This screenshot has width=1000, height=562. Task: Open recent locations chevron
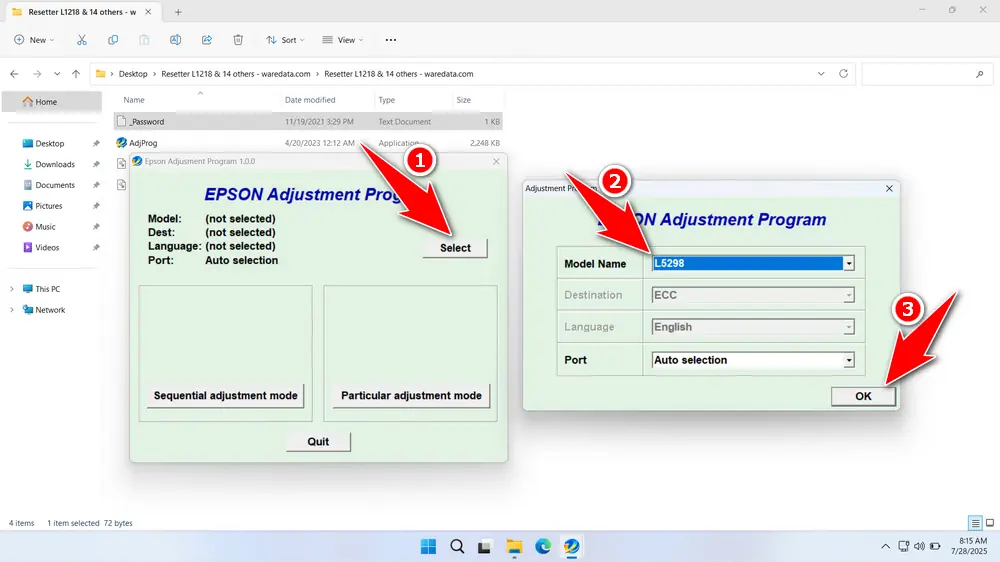(x=57, y=74)
